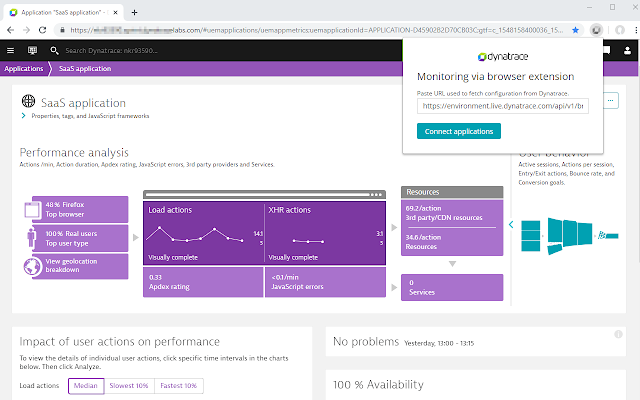Click Monitoring via browser extension title
Screen dimensions: 640x400
click(x=496, y=76)
